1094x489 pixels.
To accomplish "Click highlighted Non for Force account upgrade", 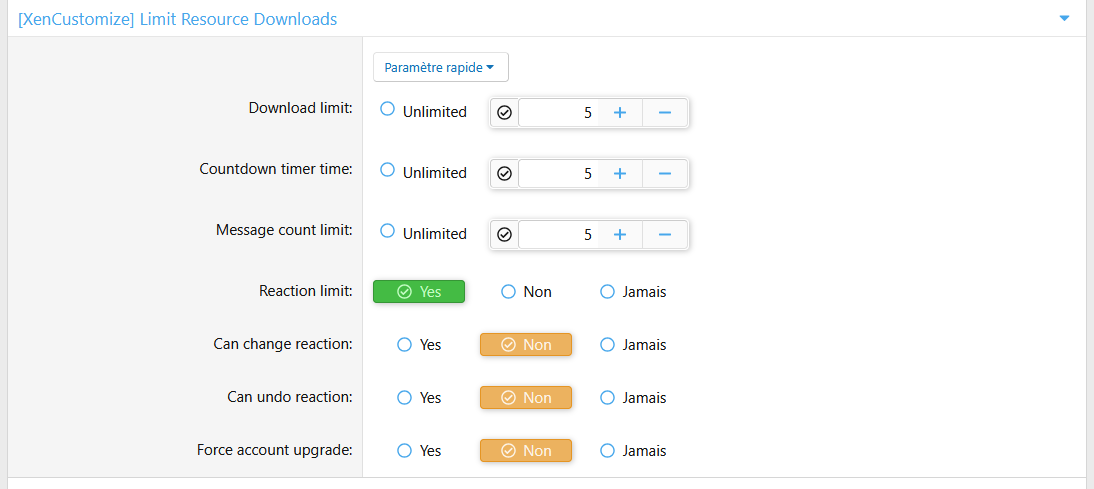I will [x=526, y=451].
